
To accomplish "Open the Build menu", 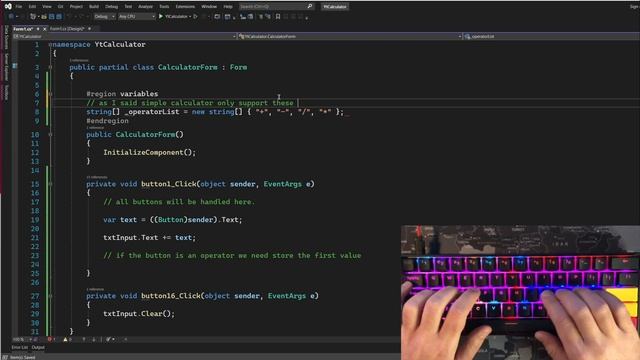I will click(x=94, y=7).
